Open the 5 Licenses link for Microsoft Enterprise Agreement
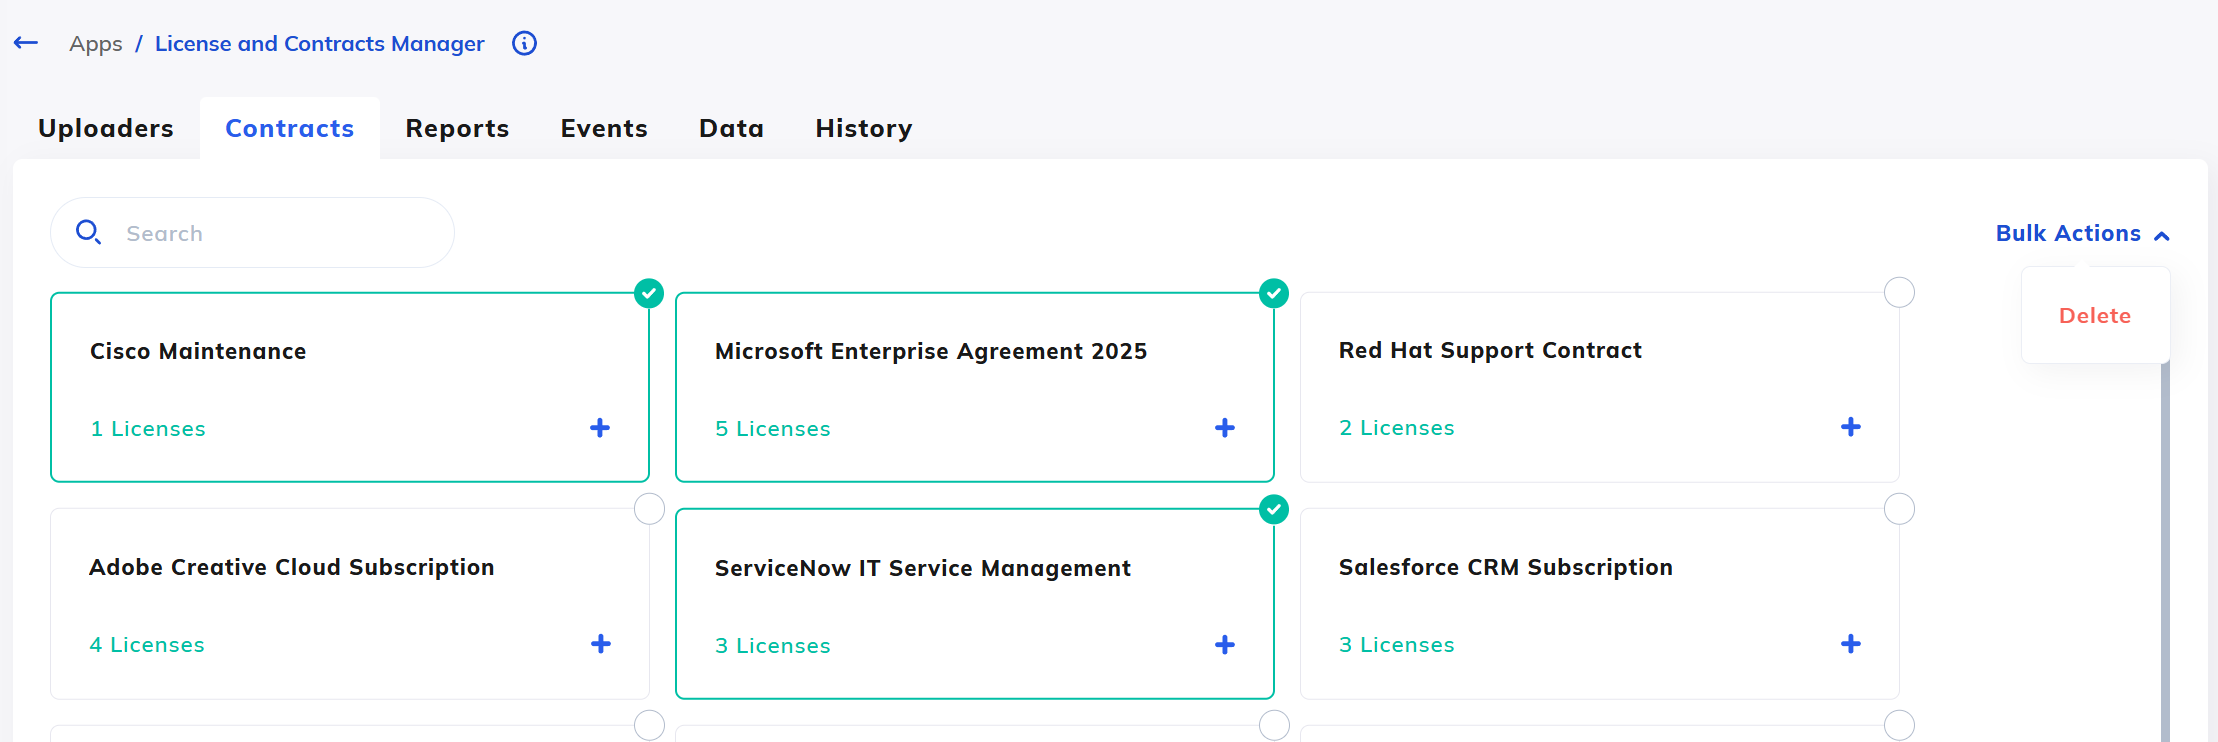The image size is (2218, 742). pos(773,429)
